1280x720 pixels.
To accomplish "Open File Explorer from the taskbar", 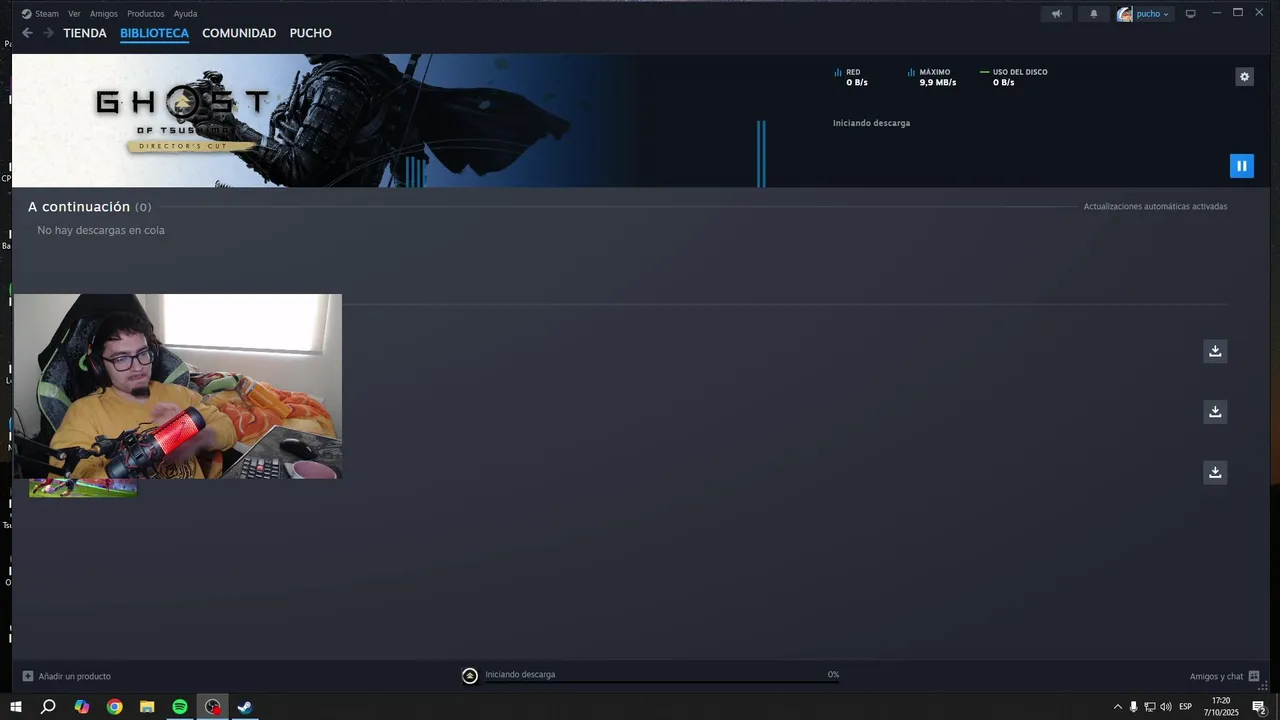I will tap(147, 707).
